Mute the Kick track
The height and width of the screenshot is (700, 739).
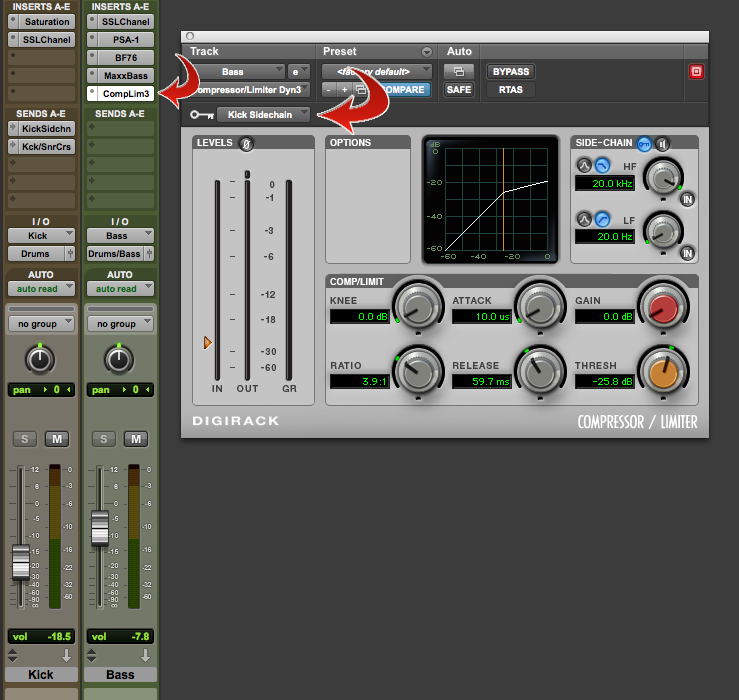point(58,440)
